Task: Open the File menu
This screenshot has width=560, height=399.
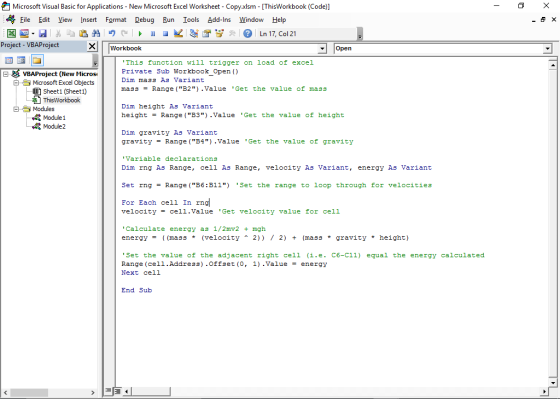Action: [x=25, y=20]
